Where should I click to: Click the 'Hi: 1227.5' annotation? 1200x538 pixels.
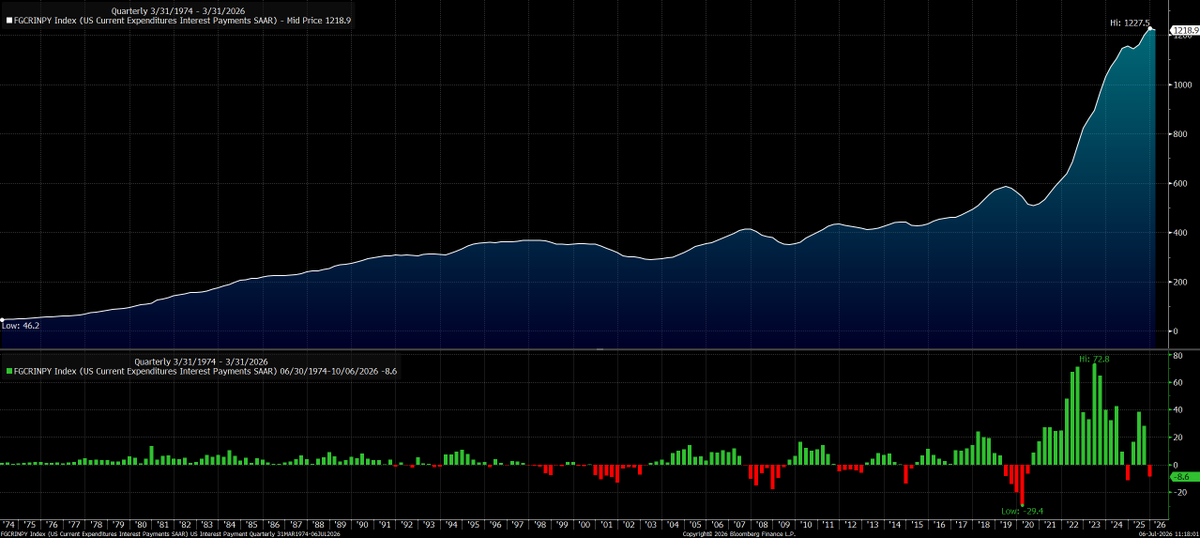[1129, 22]
